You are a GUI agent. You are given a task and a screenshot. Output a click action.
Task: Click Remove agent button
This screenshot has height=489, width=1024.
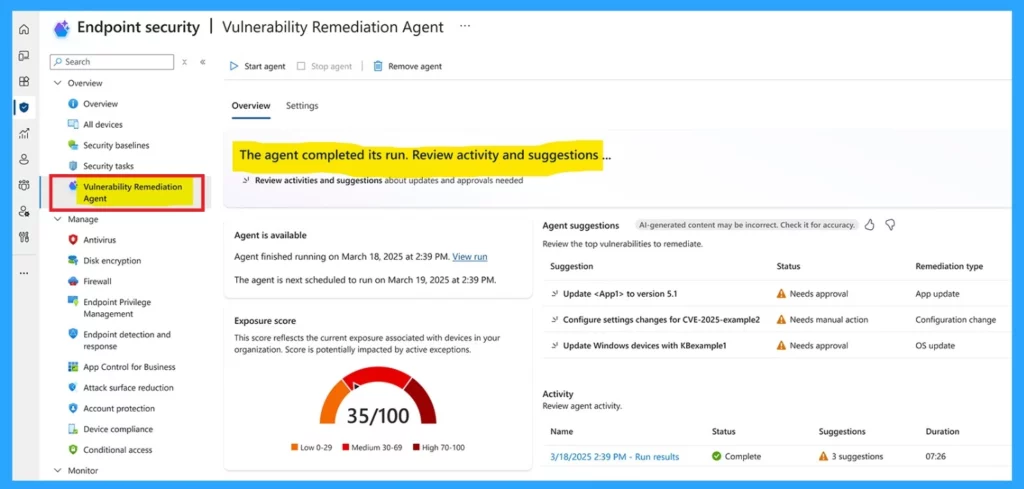tap(408, 66)
